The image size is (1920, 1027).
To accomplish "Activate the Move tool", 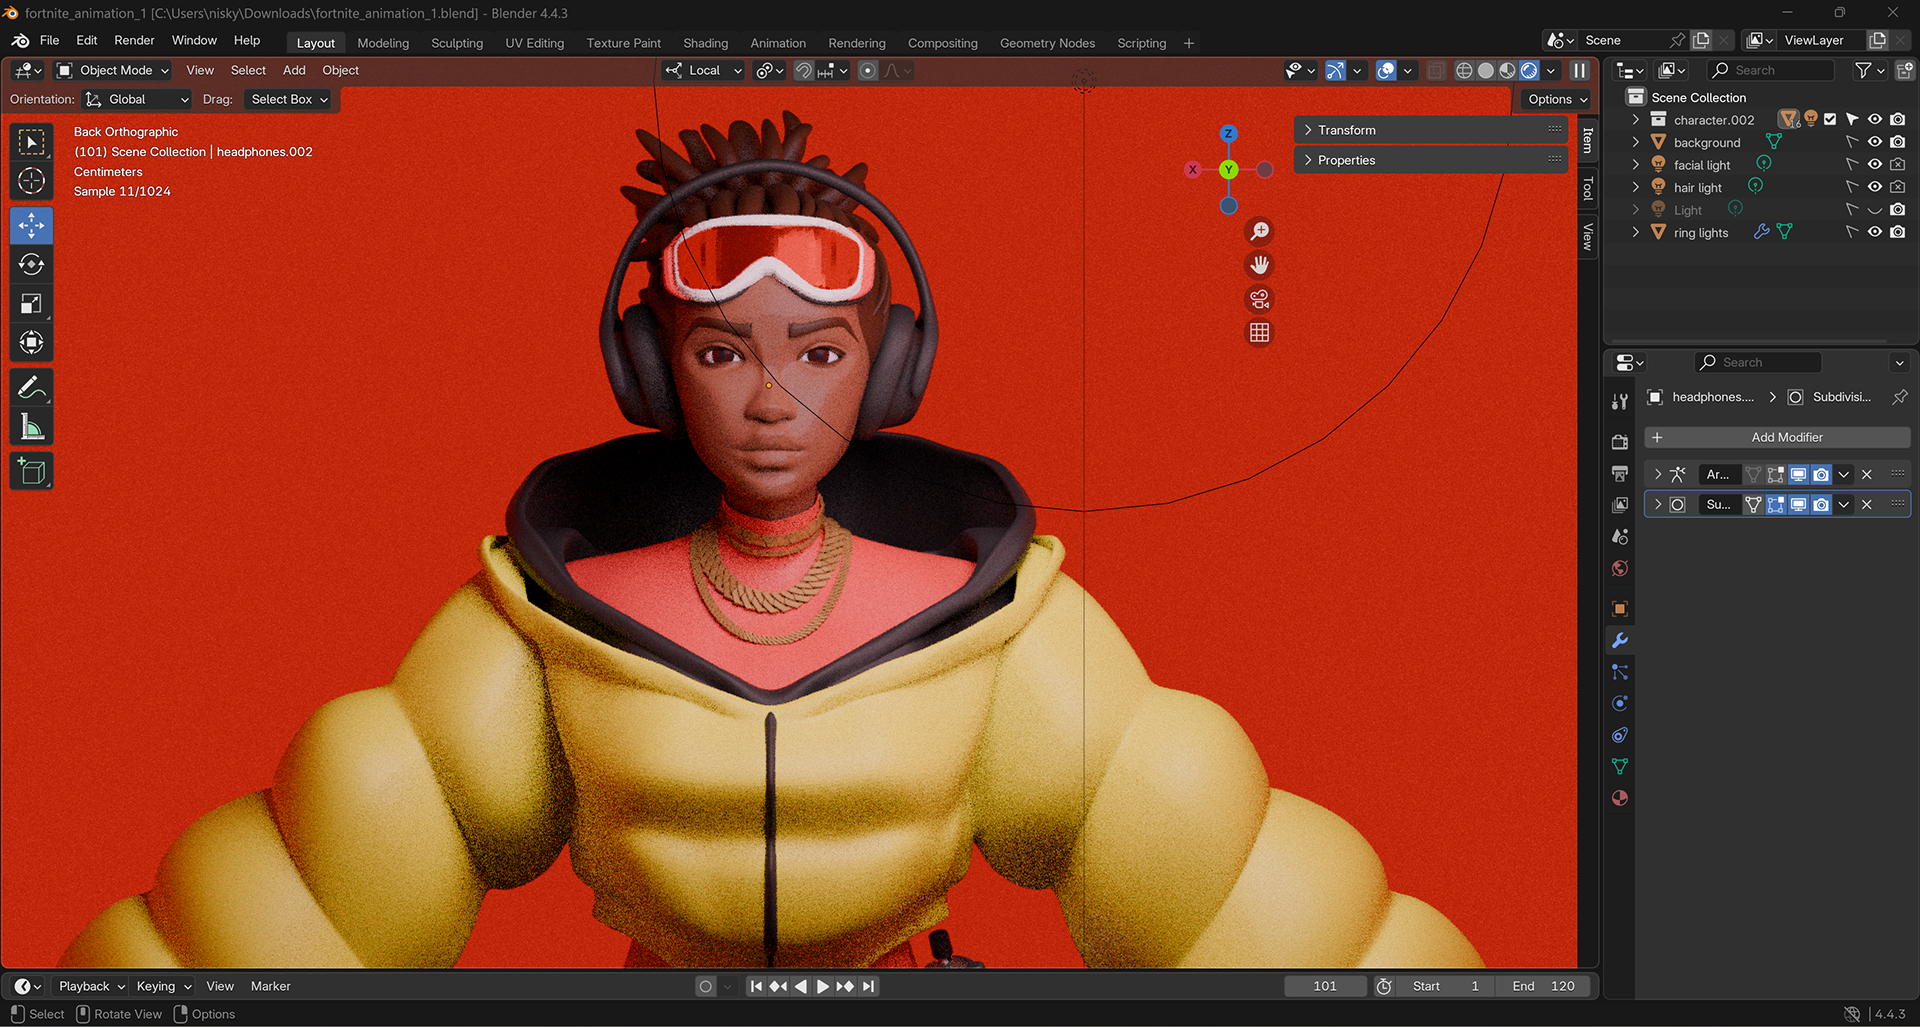I will tap(32, 225).
